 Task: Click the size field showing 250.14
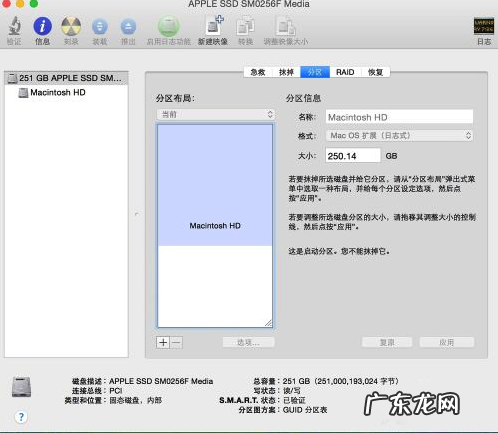click(x=353, y=156)
